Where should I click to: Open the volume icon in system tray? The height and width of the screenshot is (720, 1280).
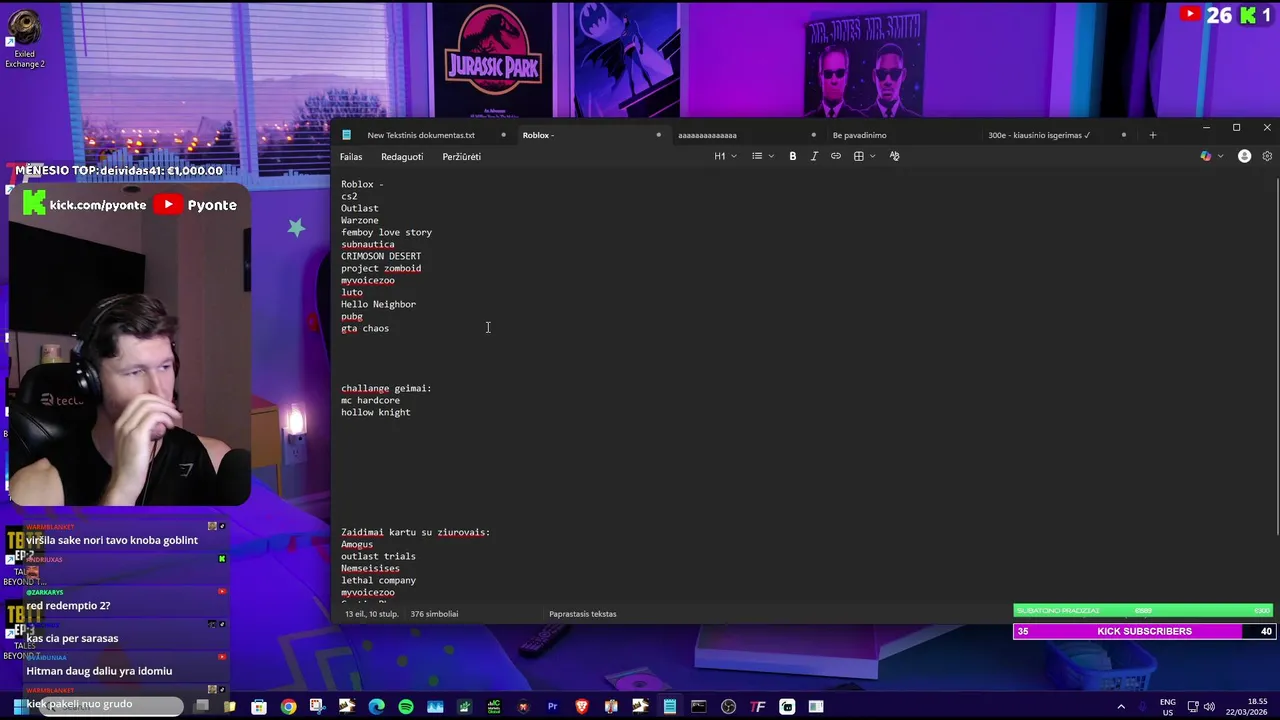[1209, 707]
